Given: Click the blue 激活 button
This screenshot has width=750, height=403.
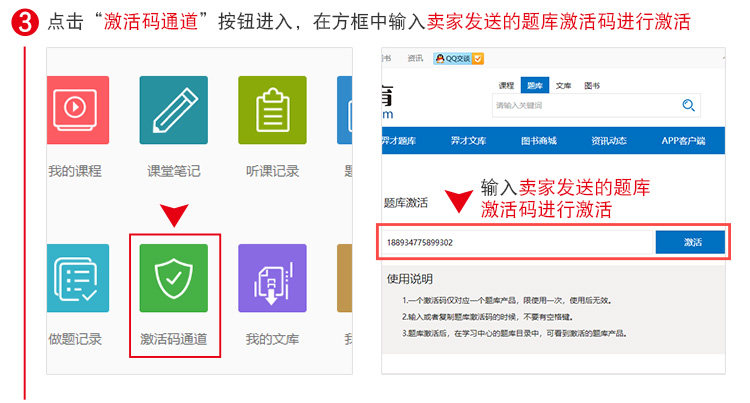Looking at the screenshot, I should (690, 242).
